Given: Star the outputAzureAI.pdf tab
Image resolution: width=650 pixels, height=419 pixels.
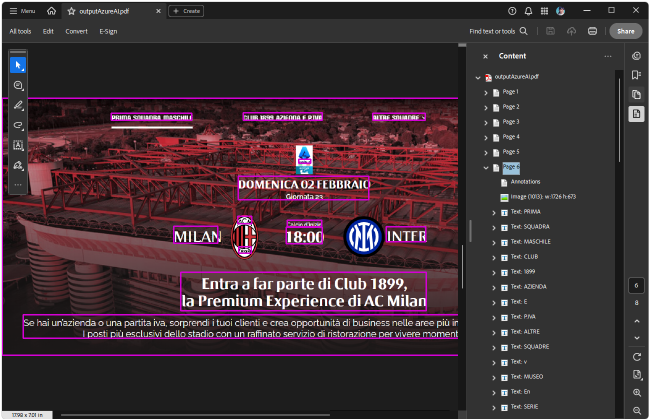Looking at the screenshot, I should pos(71,11).
